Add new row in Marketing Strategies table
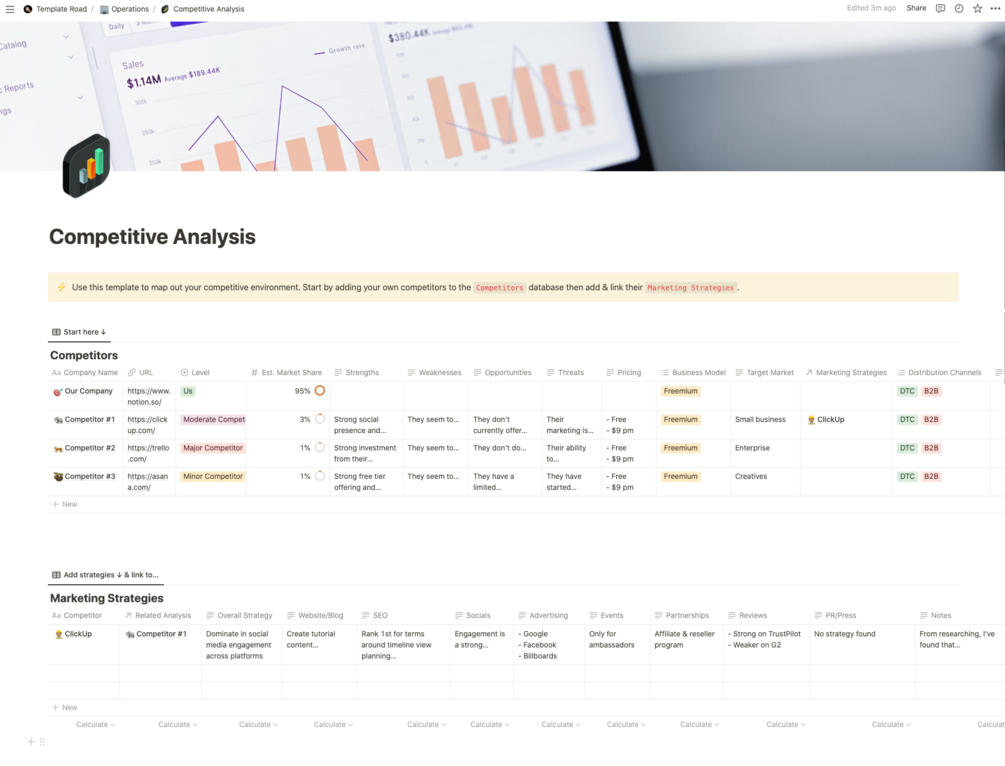Viewport: 1005px width, 766px height. coord(65,708)
